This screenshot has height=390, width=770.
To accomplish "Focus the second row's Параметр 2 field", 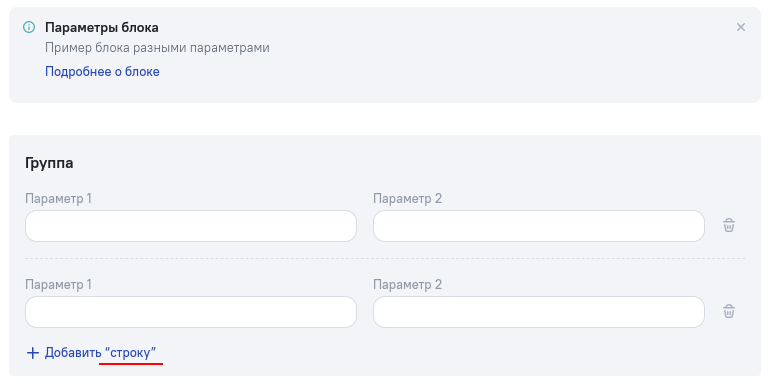I will (539, 312).
